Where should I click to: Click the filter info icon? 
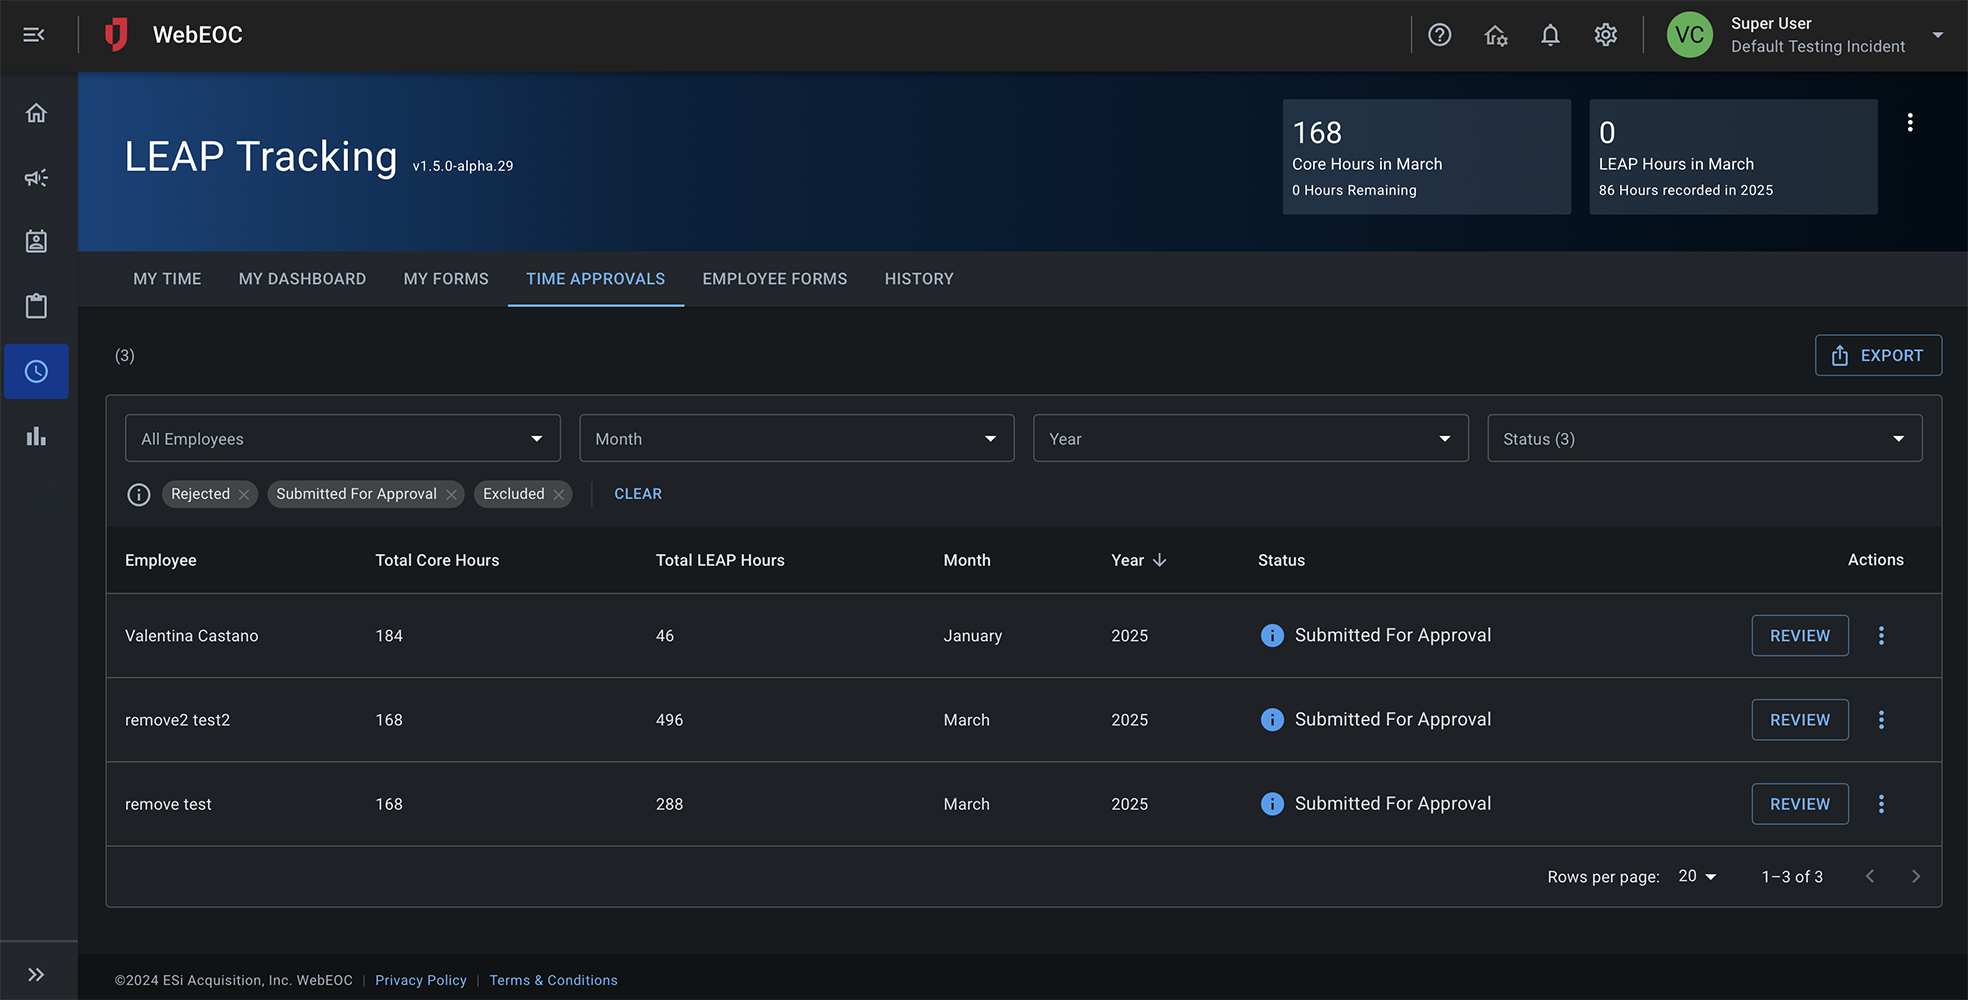click(x=139, y=495)
